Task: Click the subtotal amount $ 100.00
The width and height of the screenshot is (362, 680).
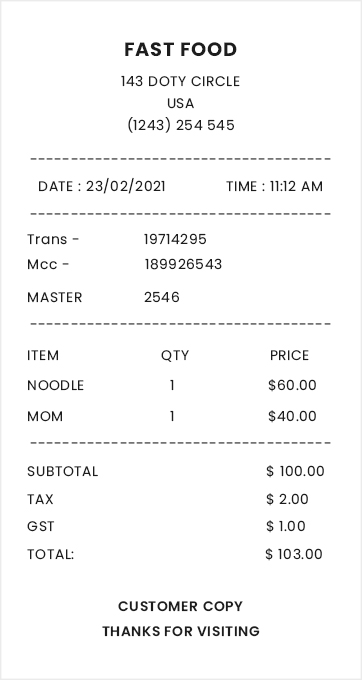Action: (295, 471)
